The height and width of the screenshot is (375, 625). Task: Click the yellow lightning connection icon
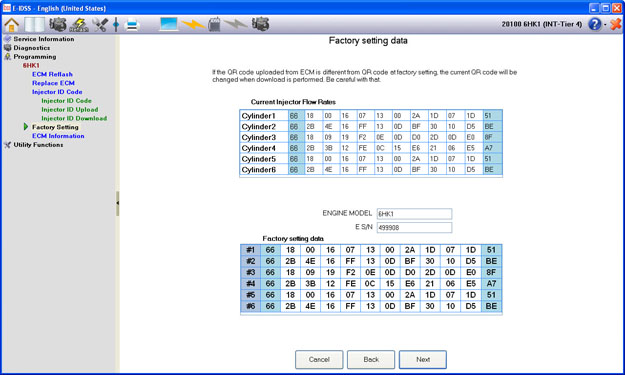coord(193,24)
